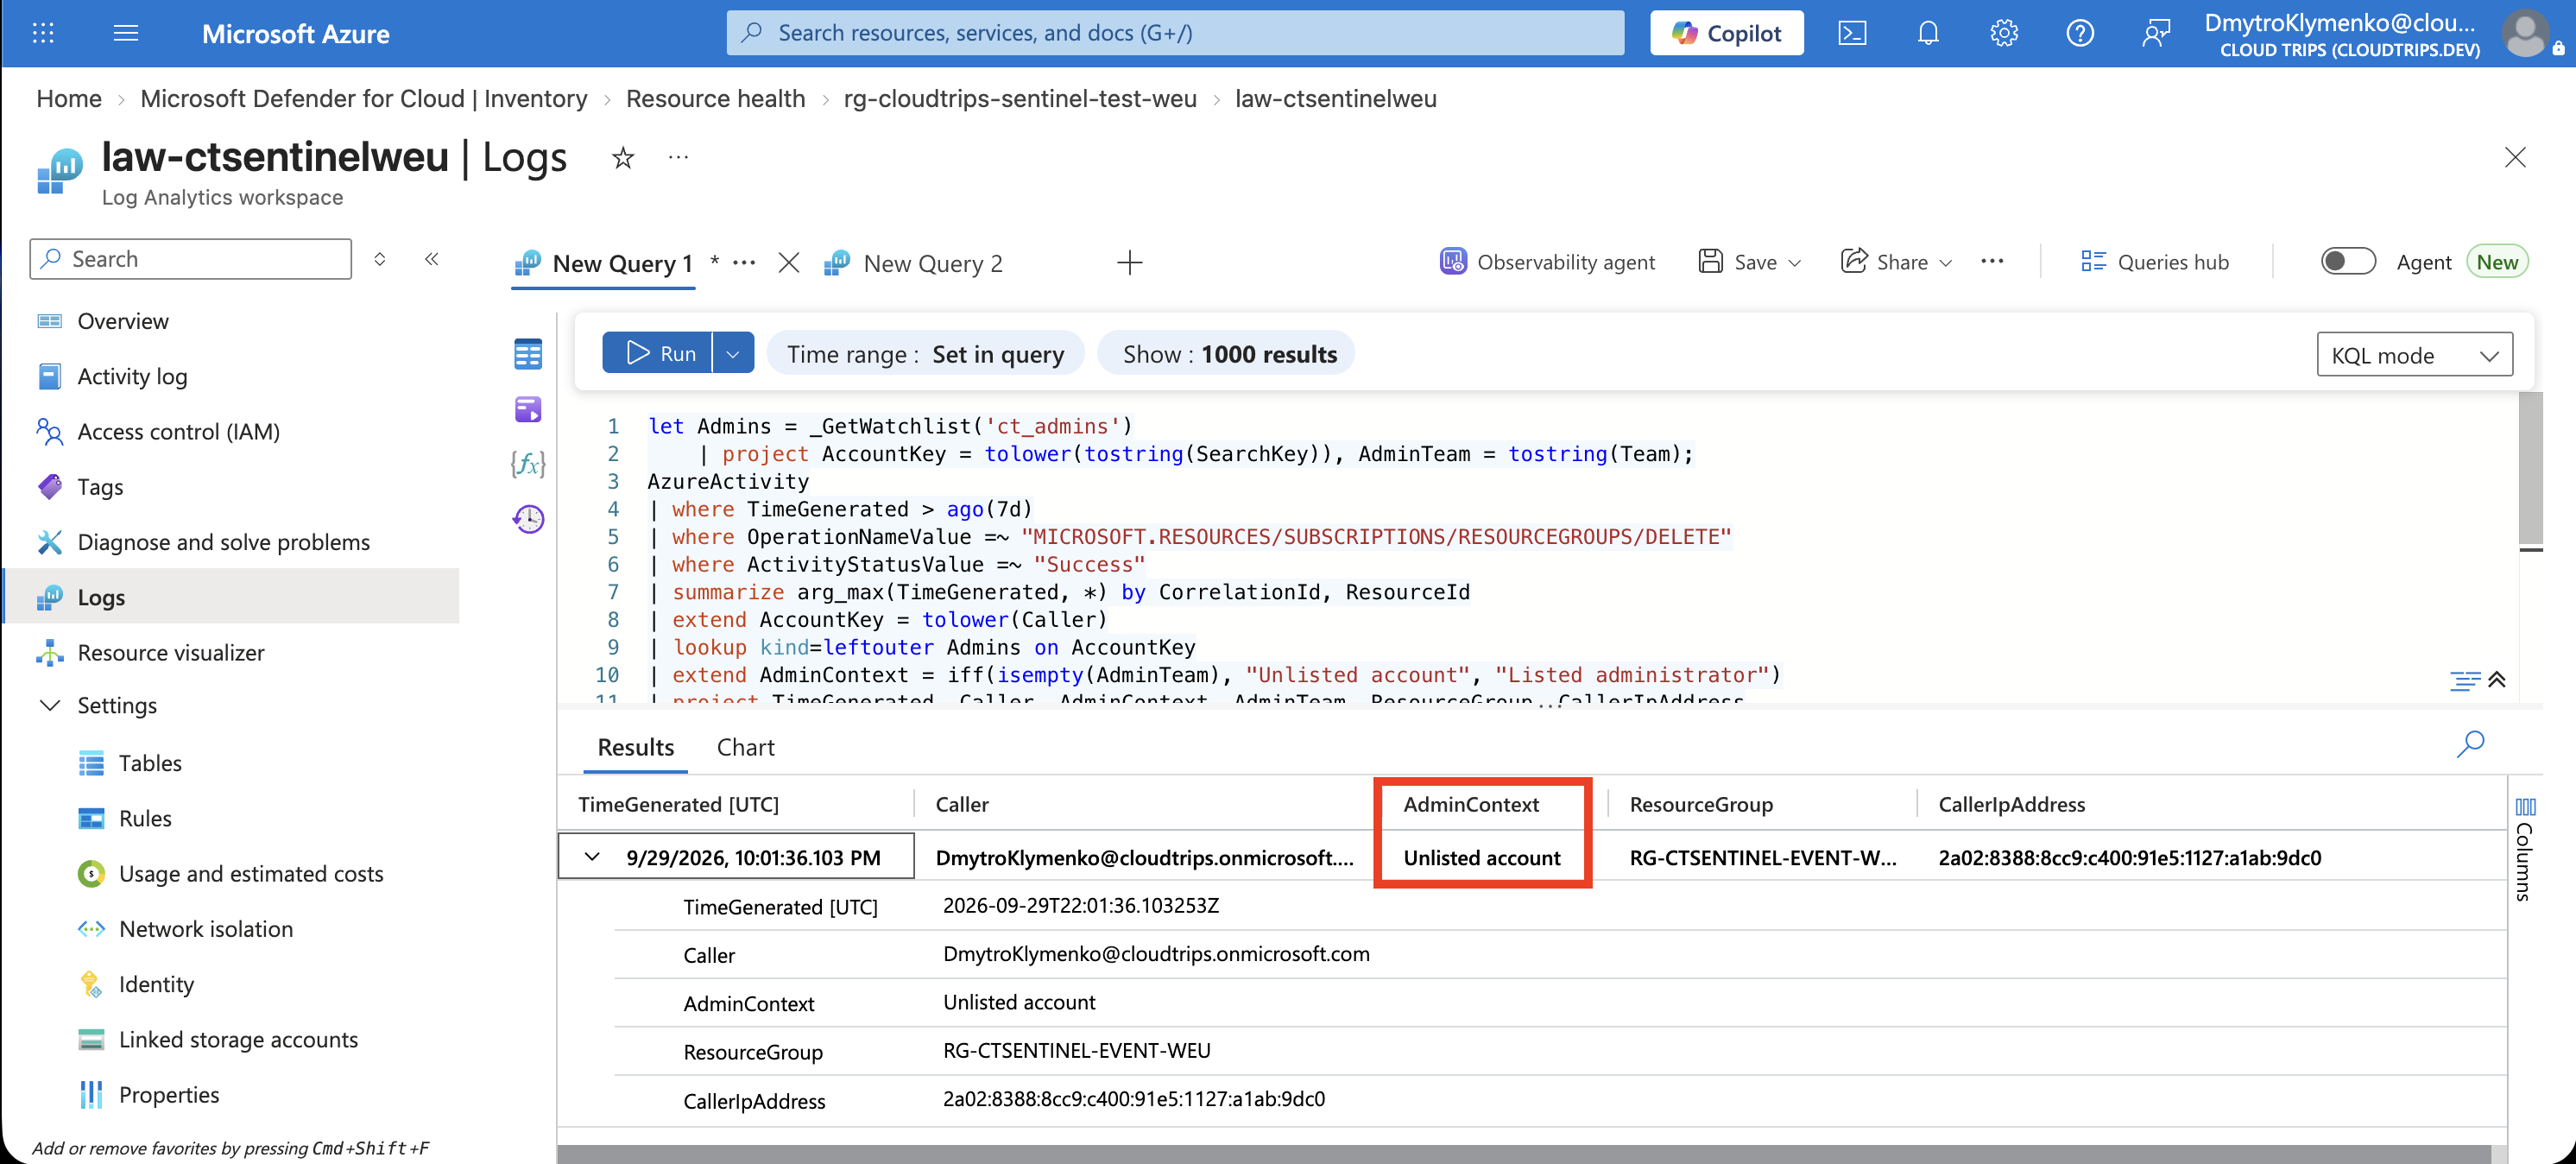This screenshot has height=1164, width=2576.
Task: Open the Query history clock icon
Action: point(528,518)
